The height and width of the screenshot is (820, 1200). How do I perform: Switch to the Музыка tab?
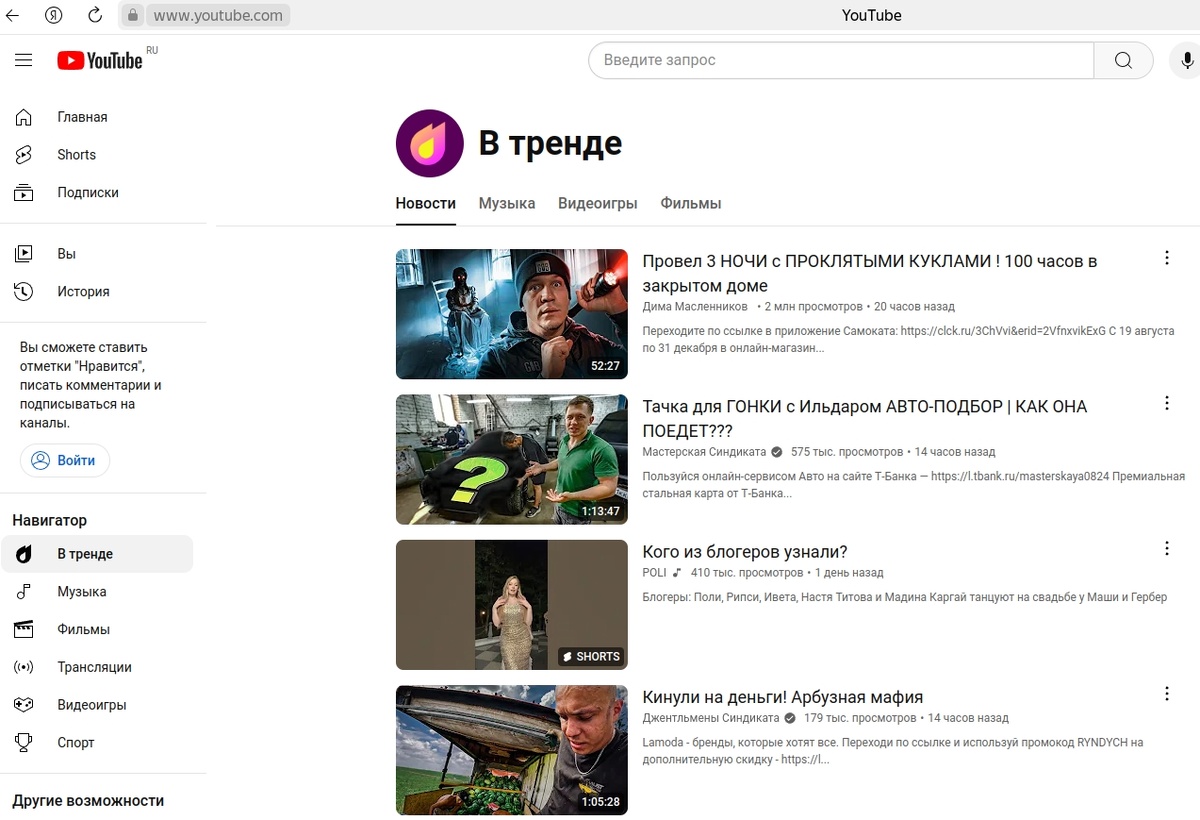pos(507,204)
